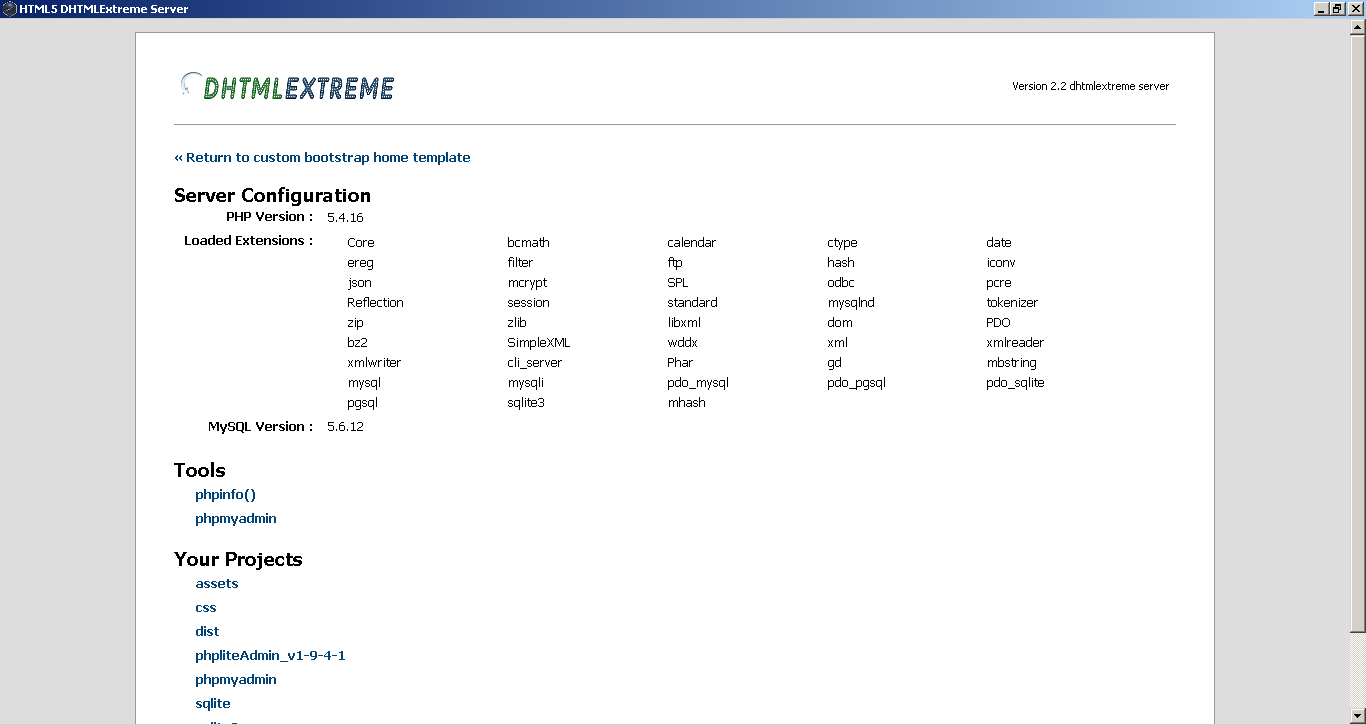This screenshot has width=1366, height=725.
Task: Open the sqlite project
Action: pos(212,703)
